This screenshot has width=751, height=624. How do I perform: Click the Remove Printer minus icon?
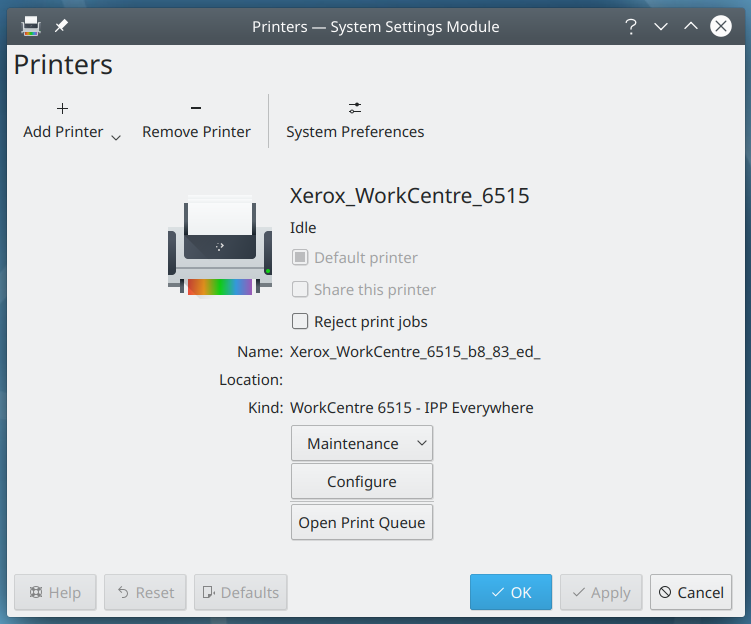pyautogui.click(x=196, y=108)
